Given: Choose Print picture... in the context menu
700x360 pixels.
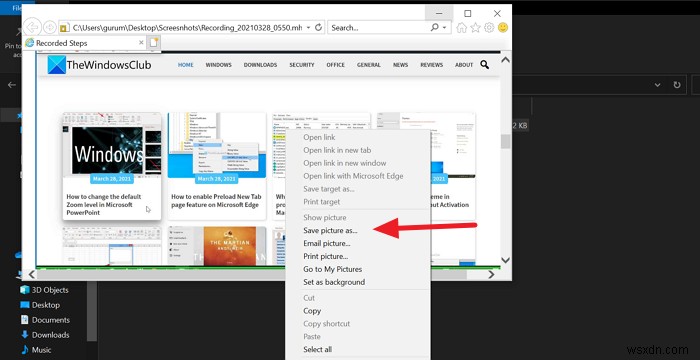Looking at the screenshot, I should [325, 256].
